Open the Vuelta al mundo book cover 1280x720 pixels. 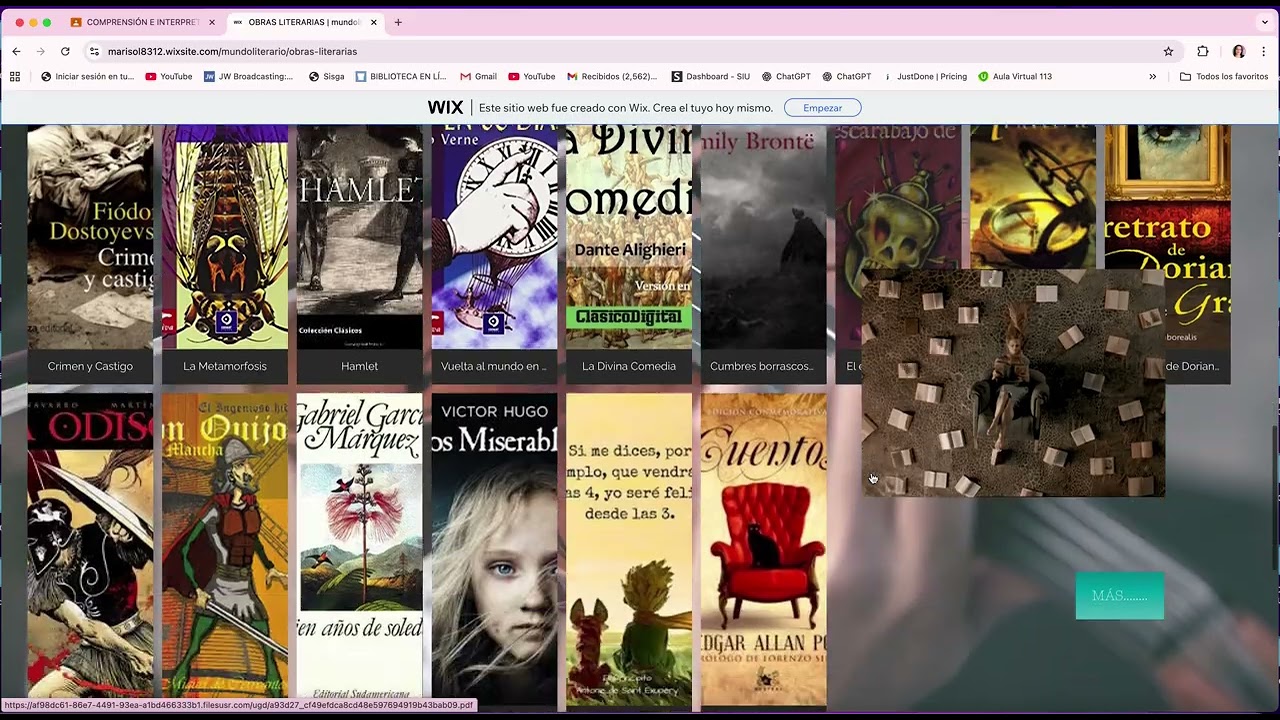click(494, 237)
